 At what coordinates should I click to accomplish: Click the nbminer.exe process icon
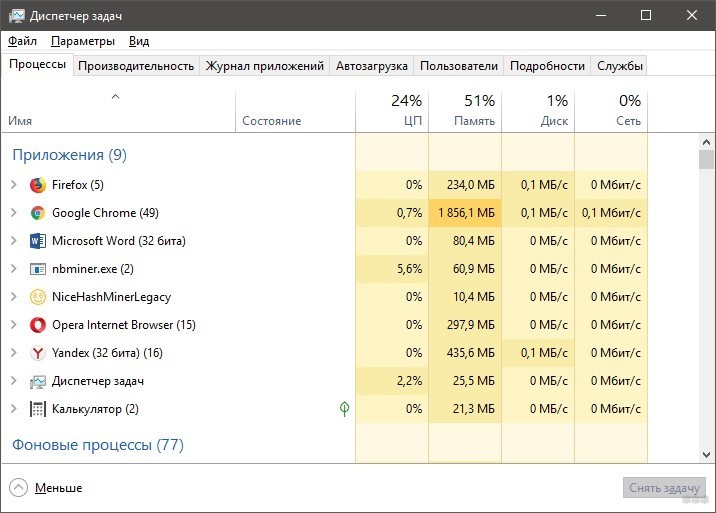(38, 269)
